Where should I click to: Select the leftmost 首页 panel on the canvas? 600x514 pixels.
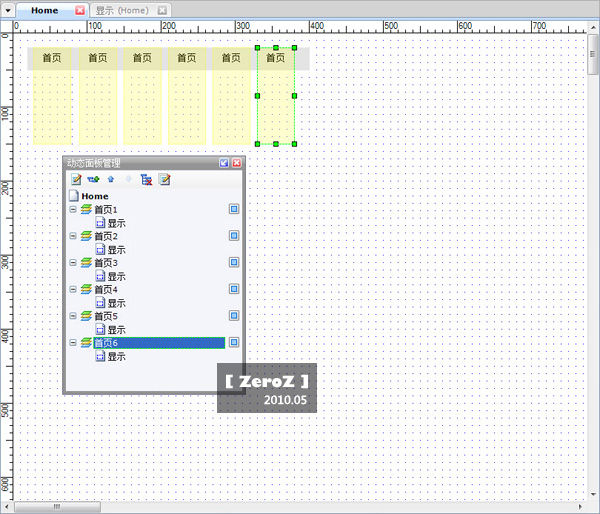(x=52, y=96)
